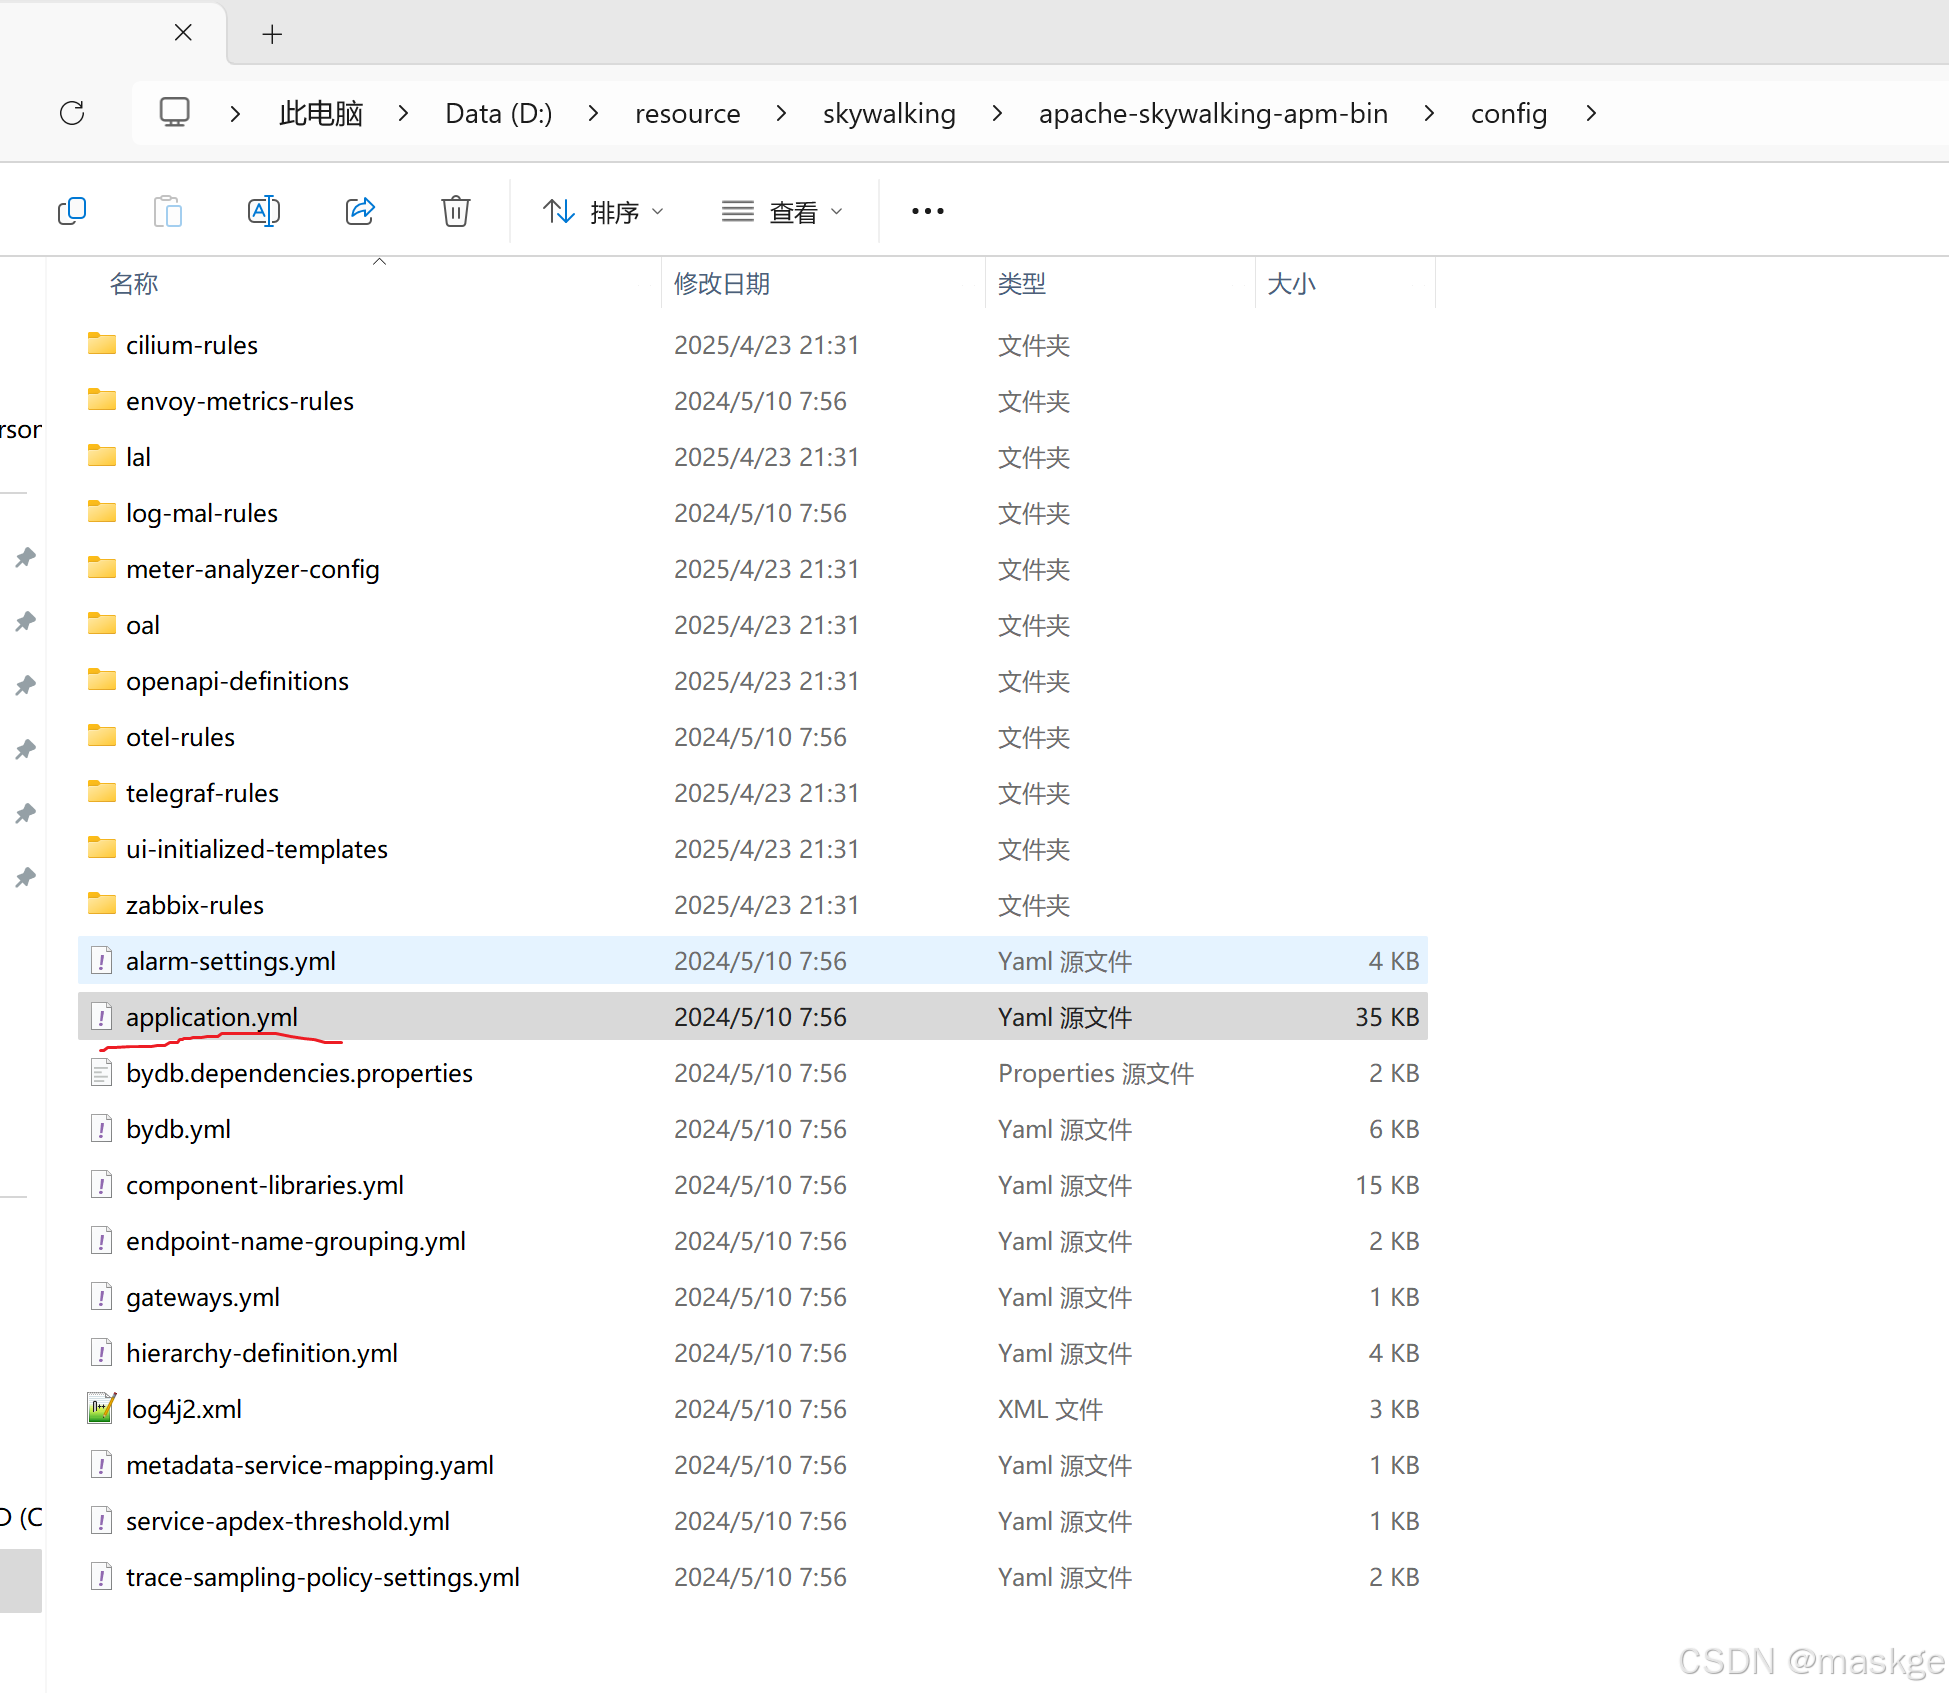
Task: Click the Delete trash can icon
Action: pos(456,211)
